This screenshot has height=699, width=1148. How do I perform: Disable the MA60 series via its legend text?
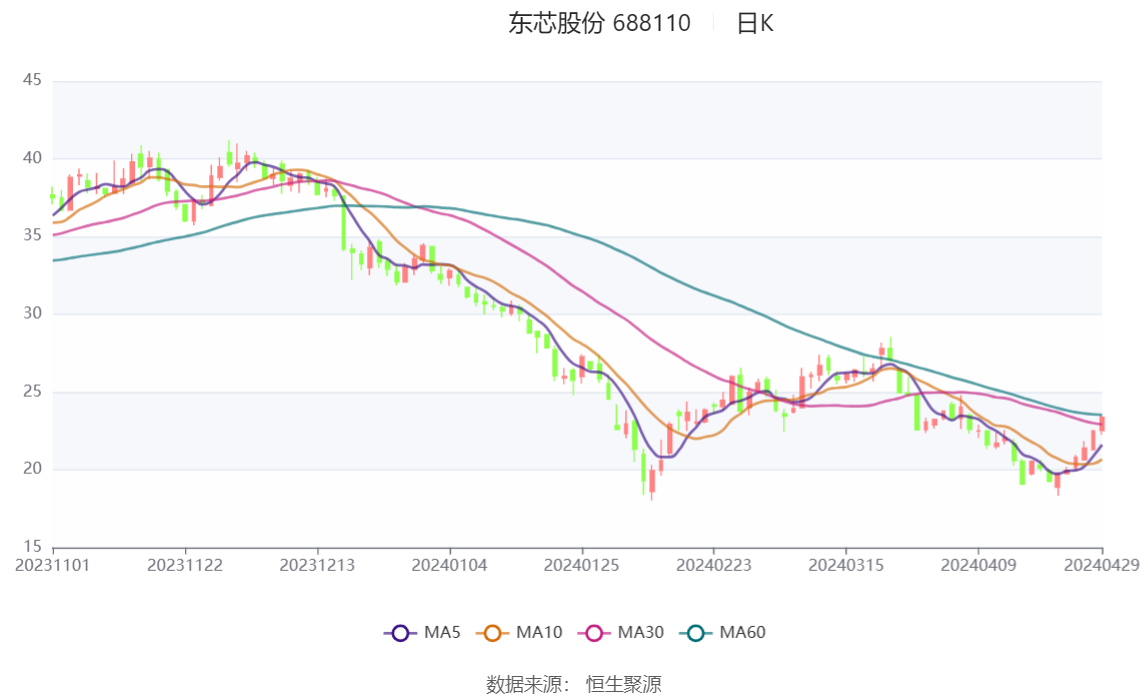(743, 633)
